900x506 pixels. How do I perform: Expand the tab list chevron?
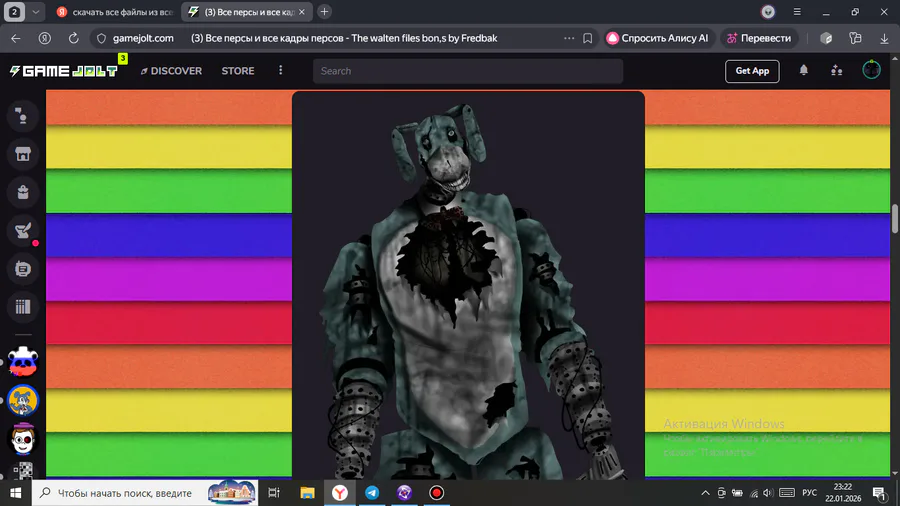coord(36,11)
